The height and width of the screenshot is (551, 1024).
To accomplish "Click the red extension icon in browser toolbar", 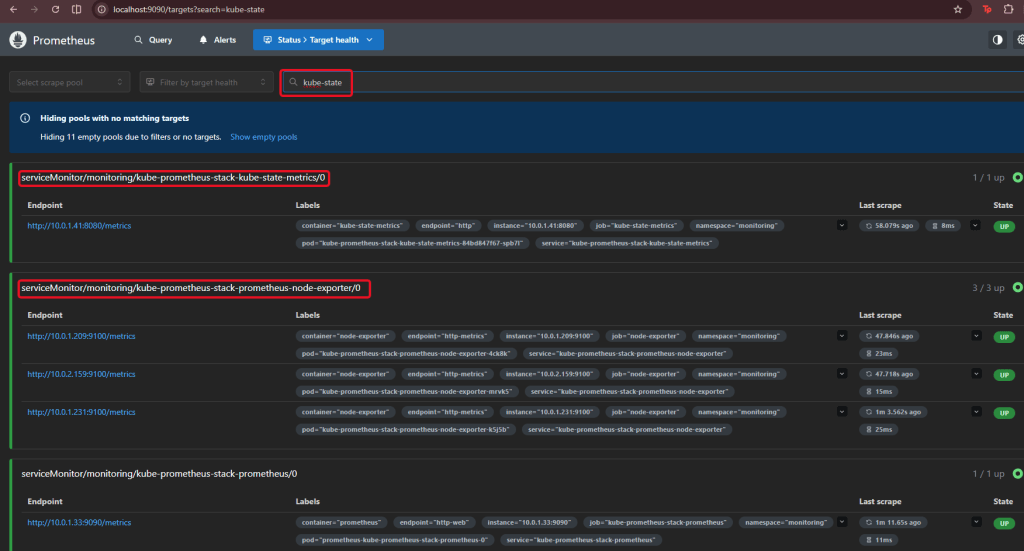I will click(x=987, y=9).
